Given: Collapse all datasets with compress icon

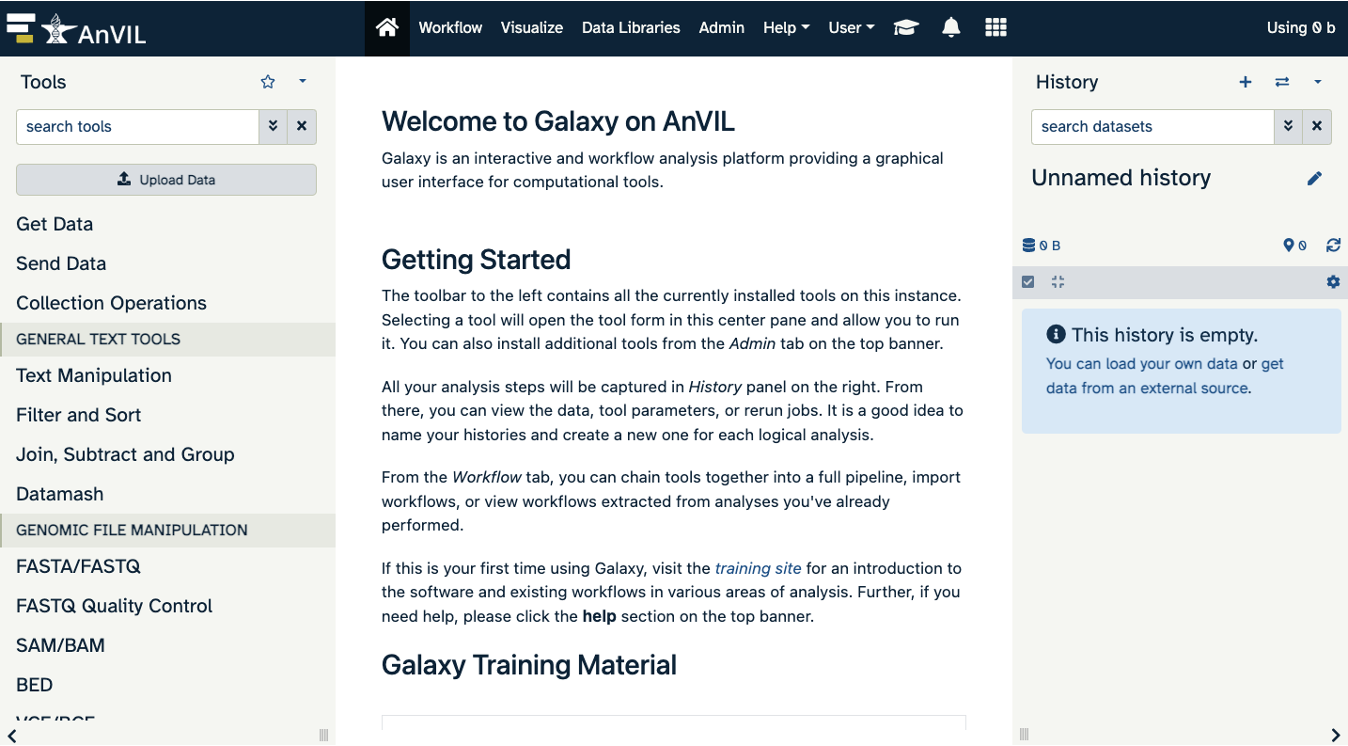Looking at the screenshot, I should click(1058, 282).
